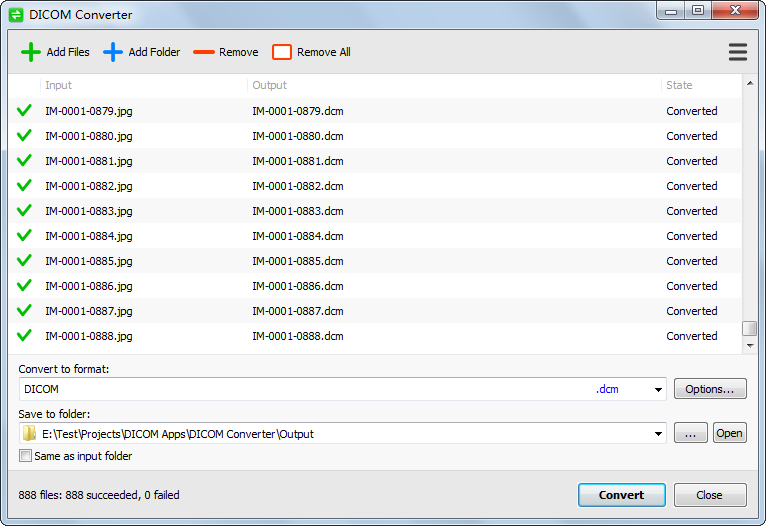This screenshot has height=526, width=766.
Task: Enable Same as input folder checkbox
Action: (x=26, y=456)
